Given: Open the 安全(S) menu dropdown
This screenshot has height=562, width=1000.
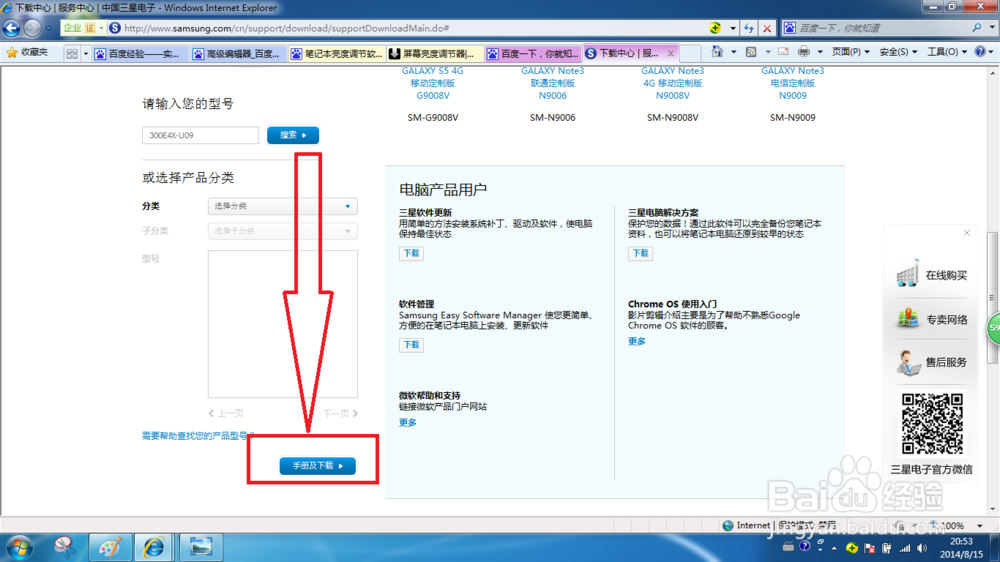Looking at the screenshot, I should coord(898,52).
